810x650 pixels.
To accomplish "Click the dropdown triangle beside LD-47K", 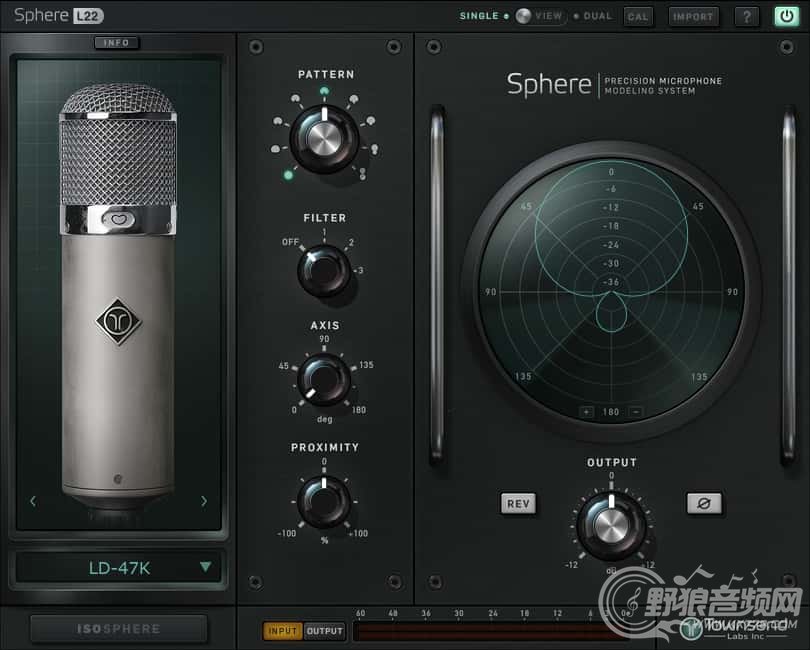I will (x=205, y=567).
